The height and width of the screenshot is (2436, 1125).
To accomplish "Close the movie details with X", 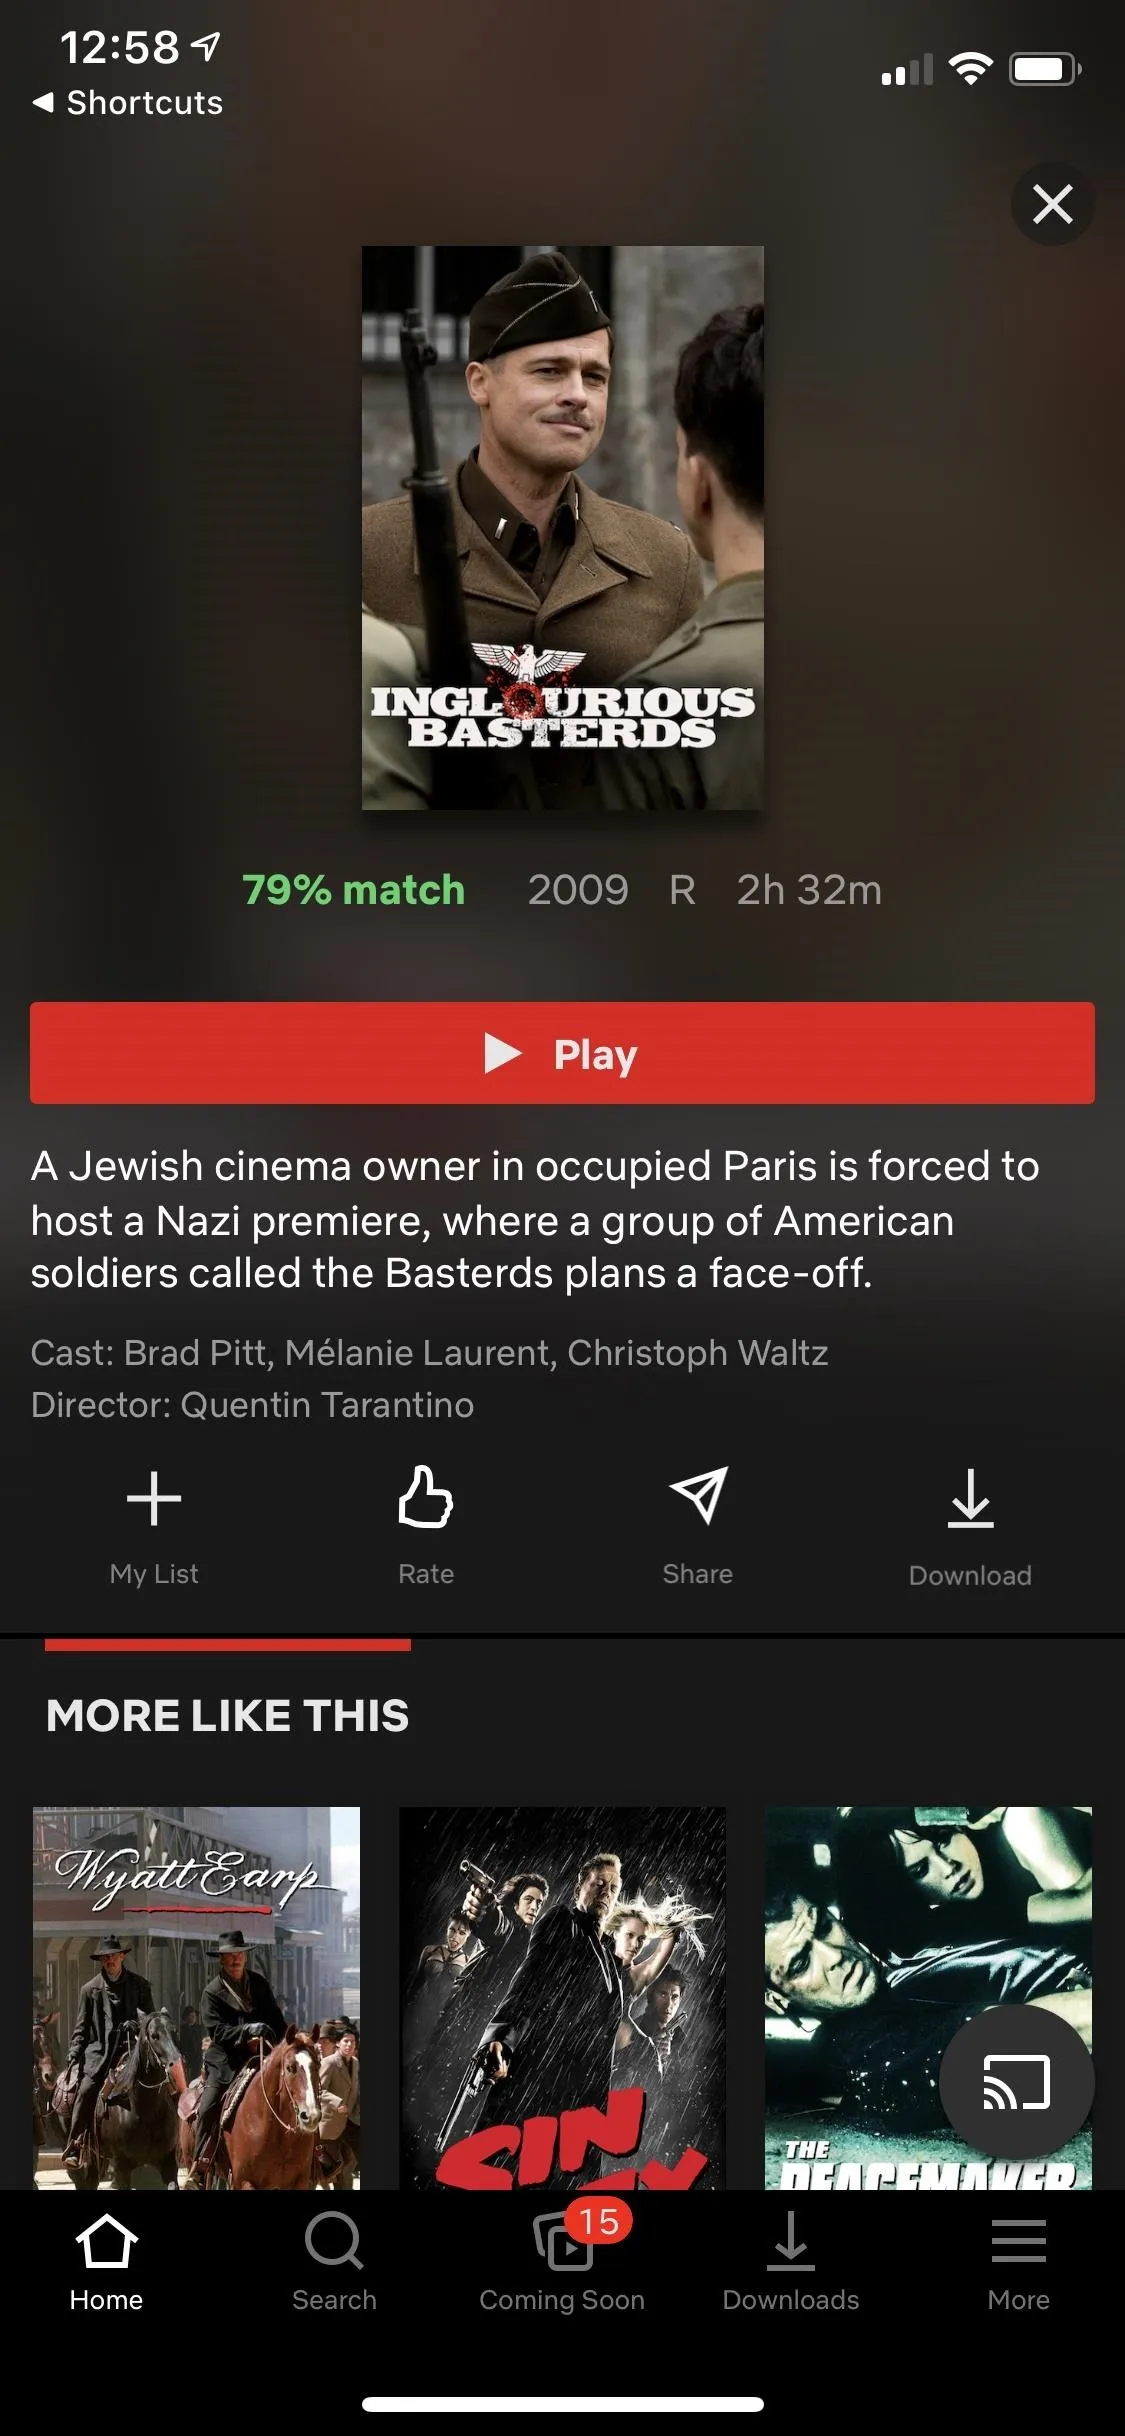I will pyautogui.click(x=1053, y=204).
